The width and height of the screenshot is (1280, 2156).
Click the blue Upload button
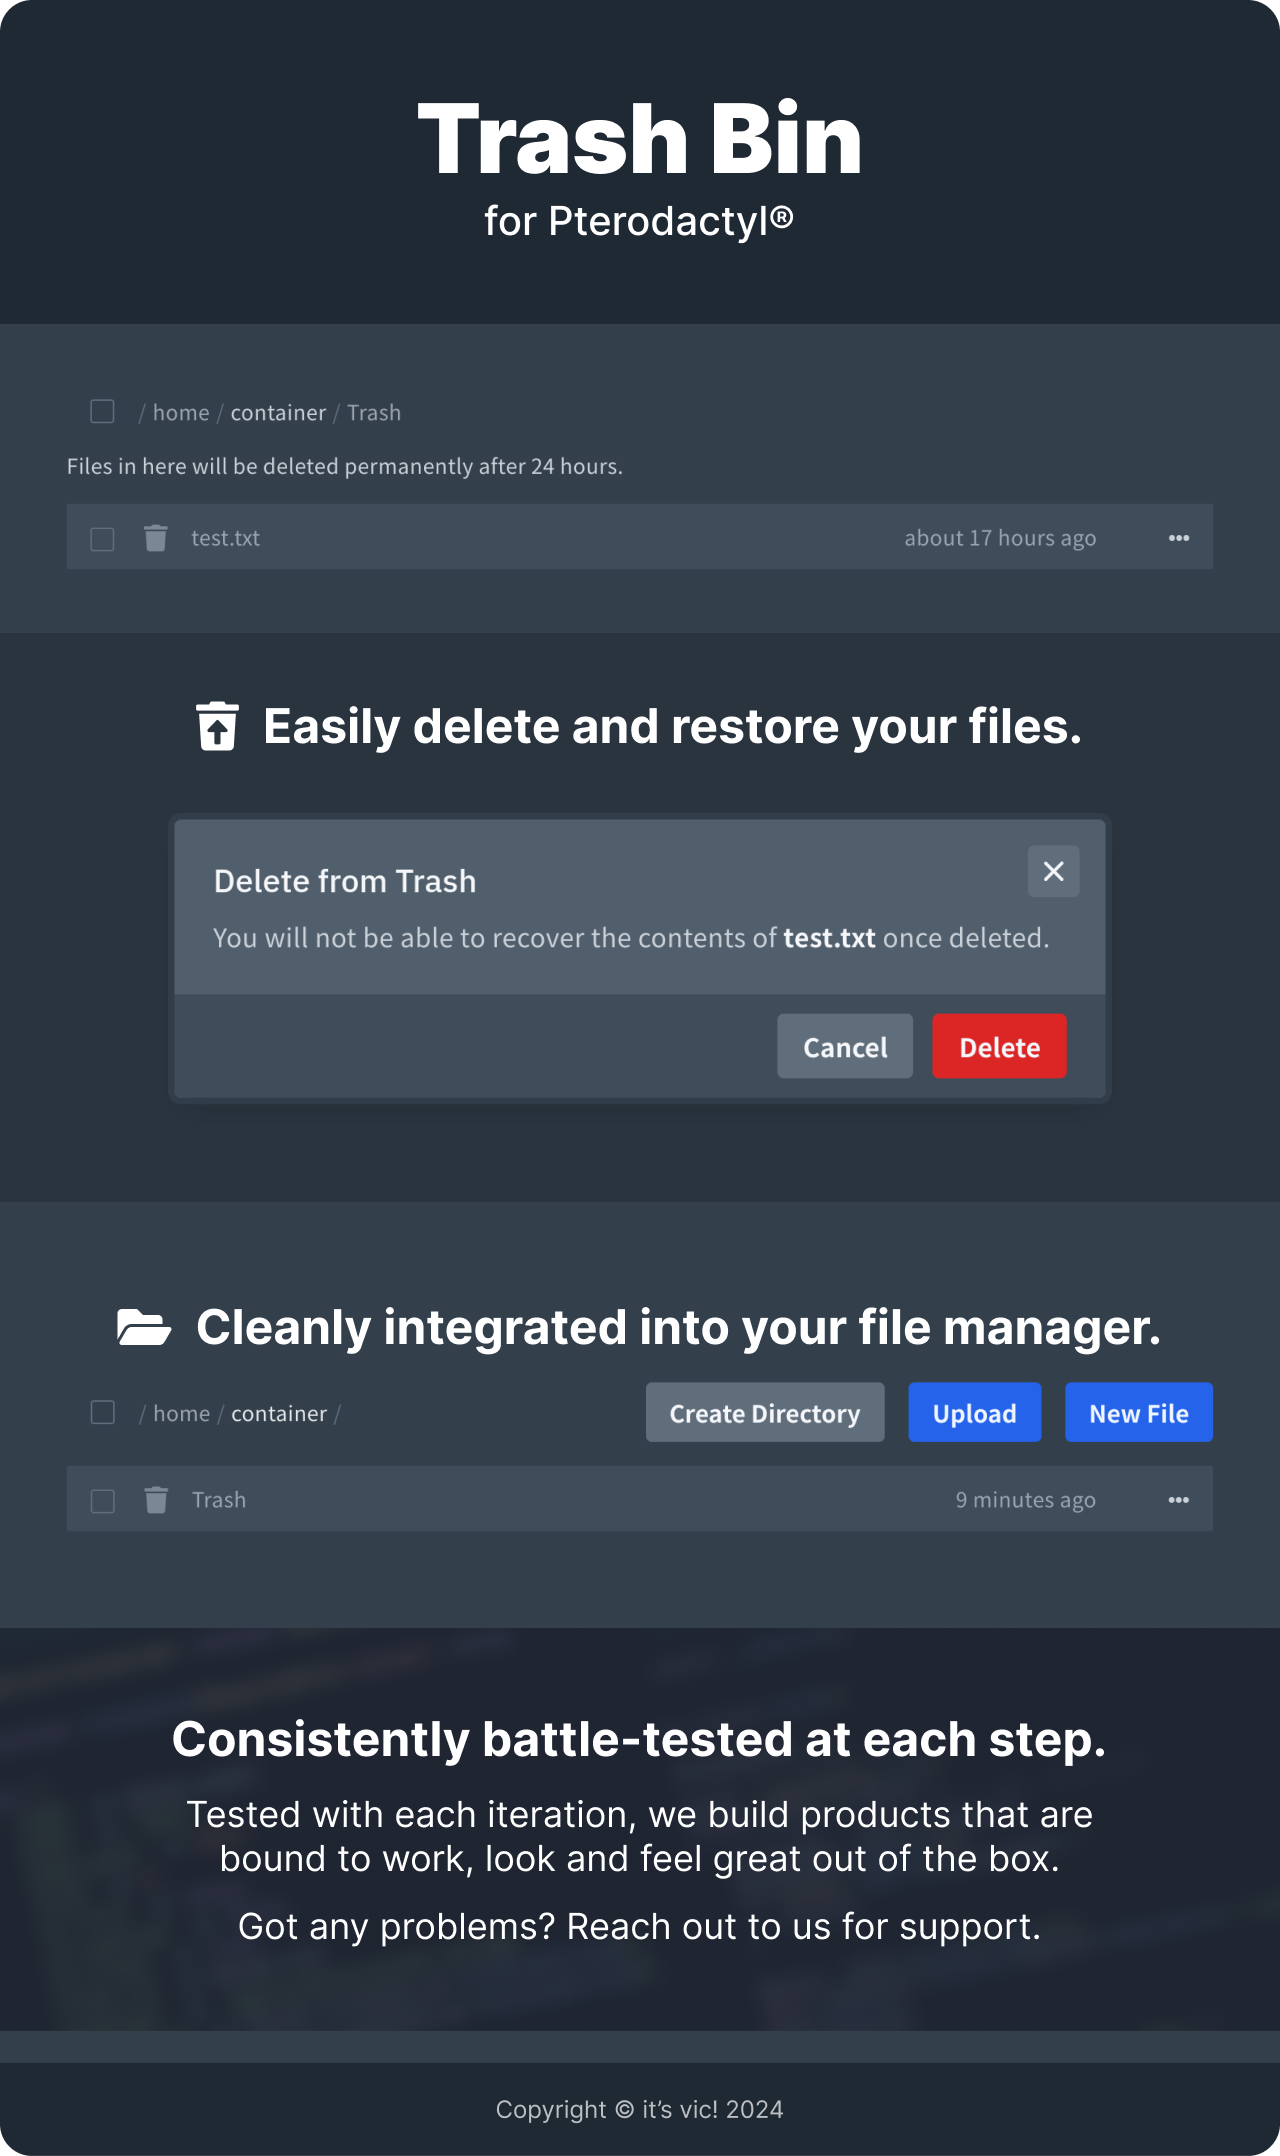coord(974,1413)
